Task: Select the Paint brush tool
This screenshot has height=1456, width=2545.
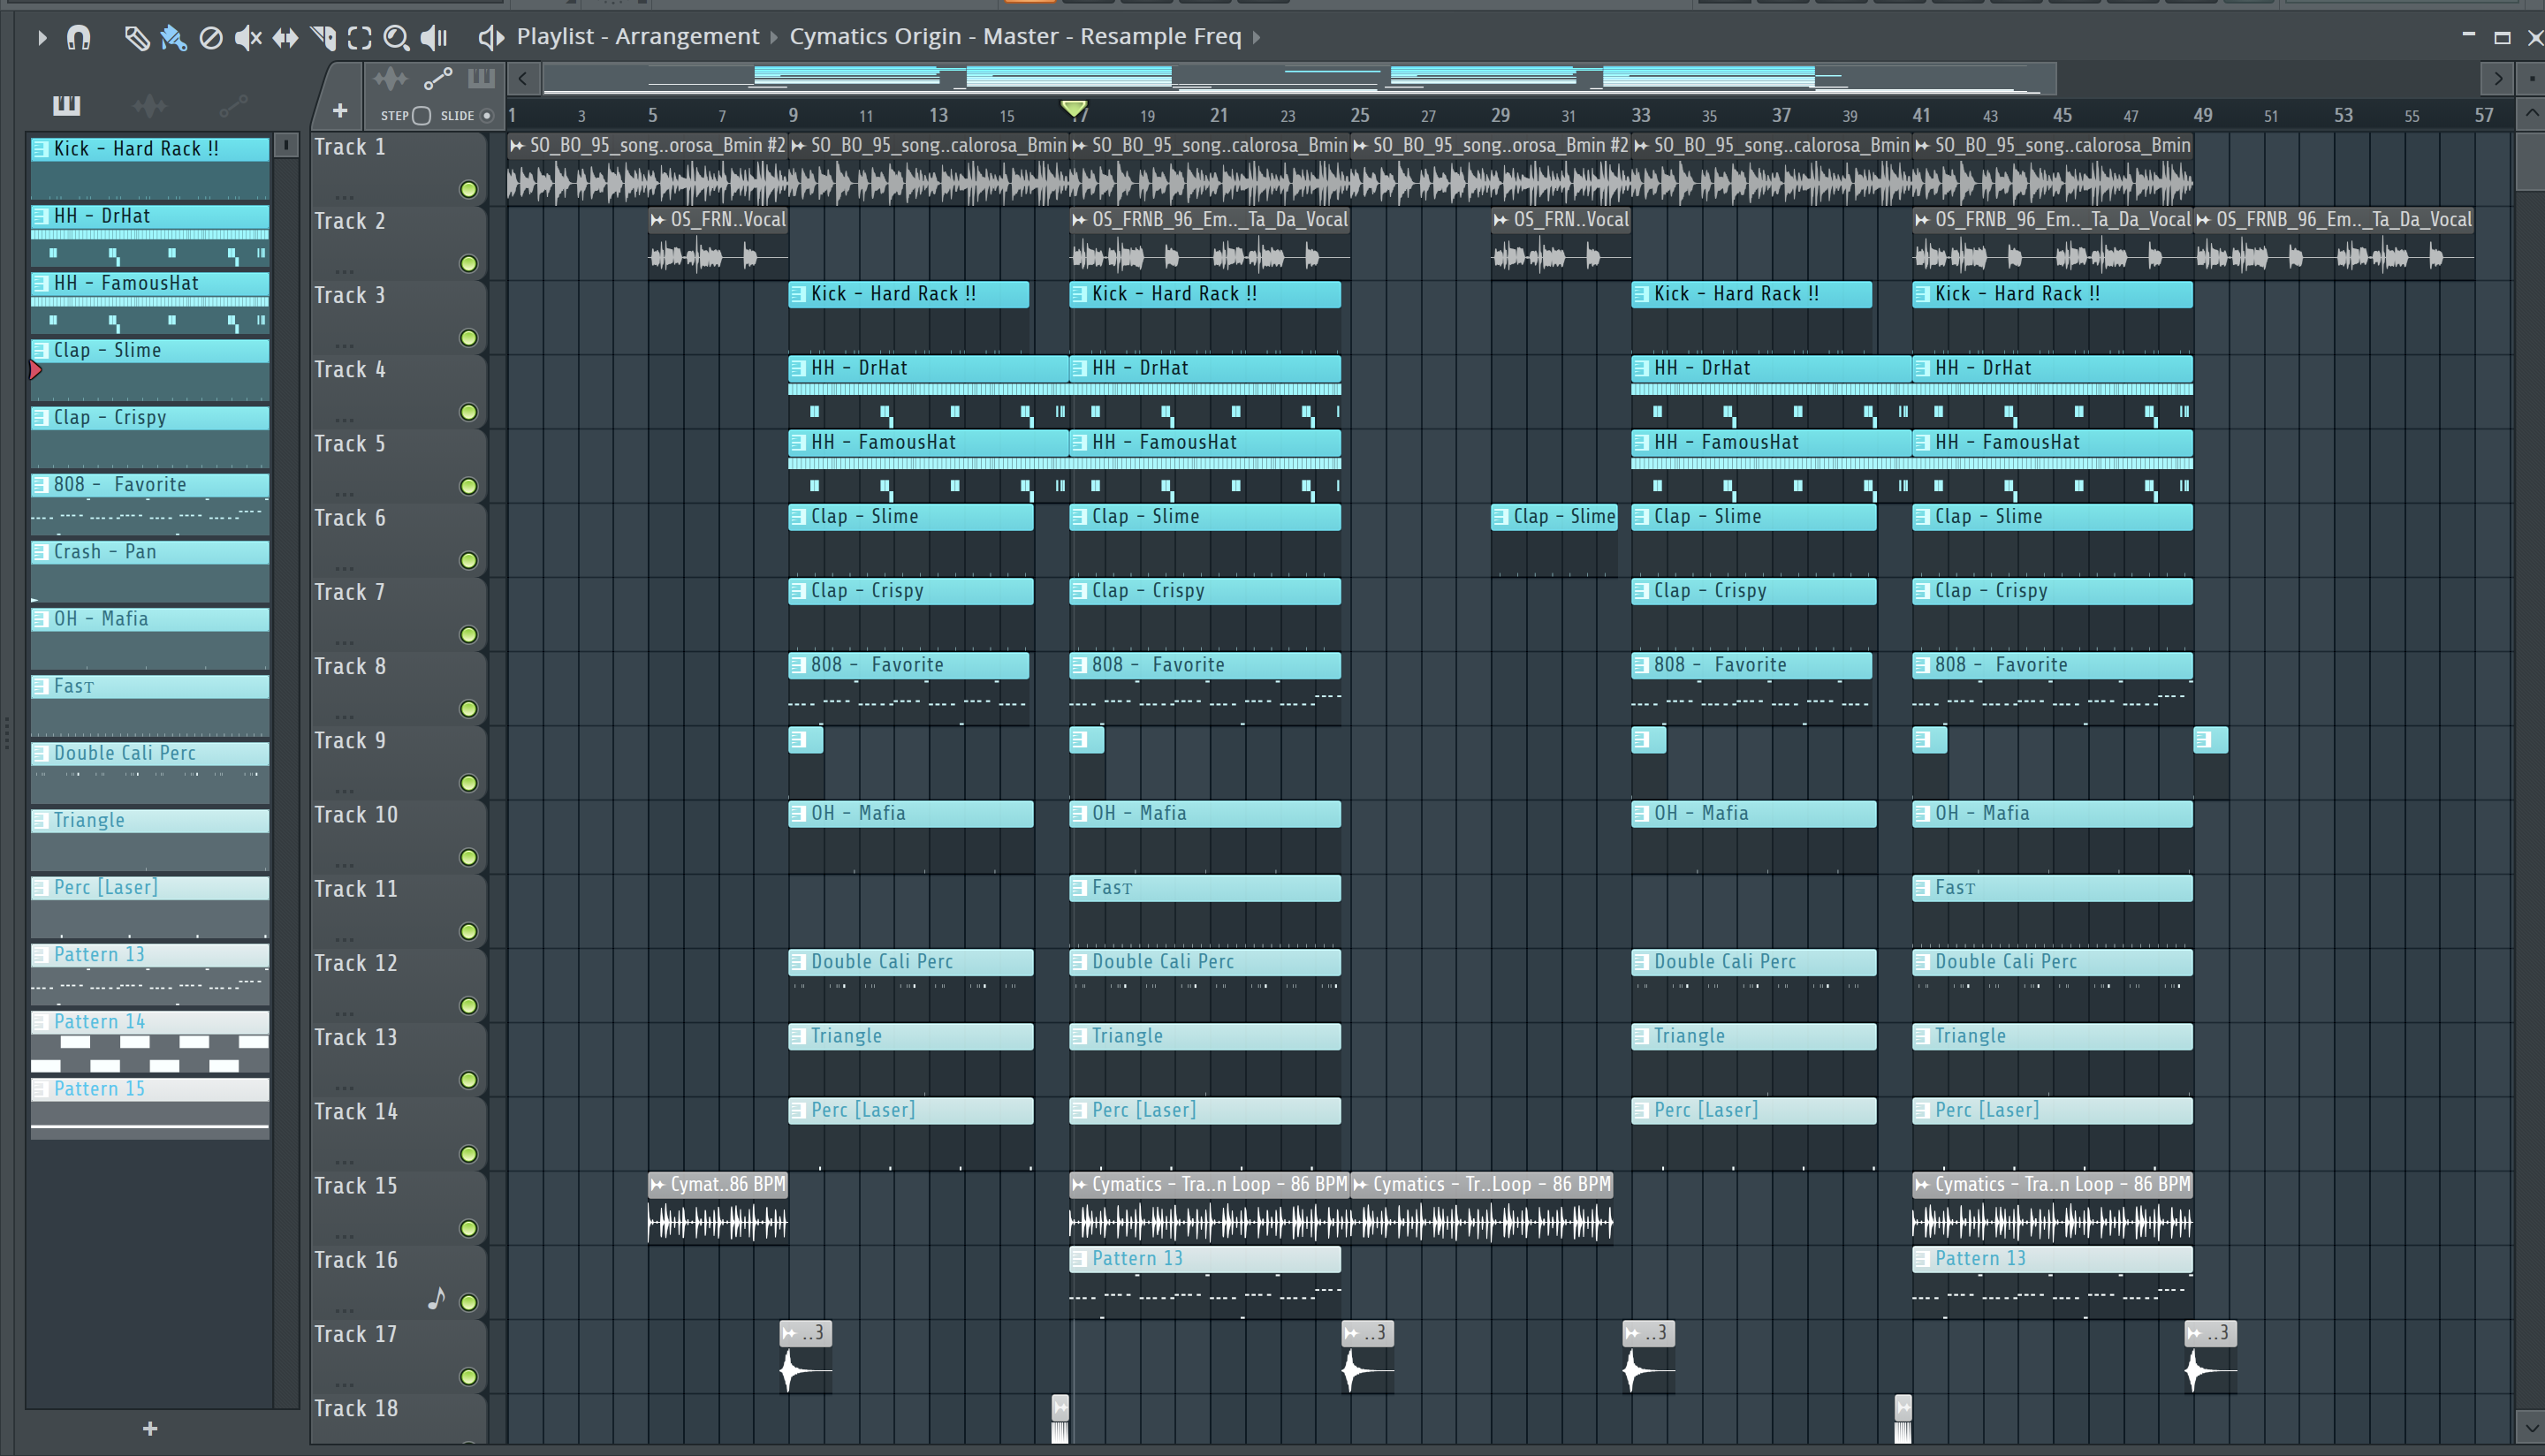Action: (173, 38)
